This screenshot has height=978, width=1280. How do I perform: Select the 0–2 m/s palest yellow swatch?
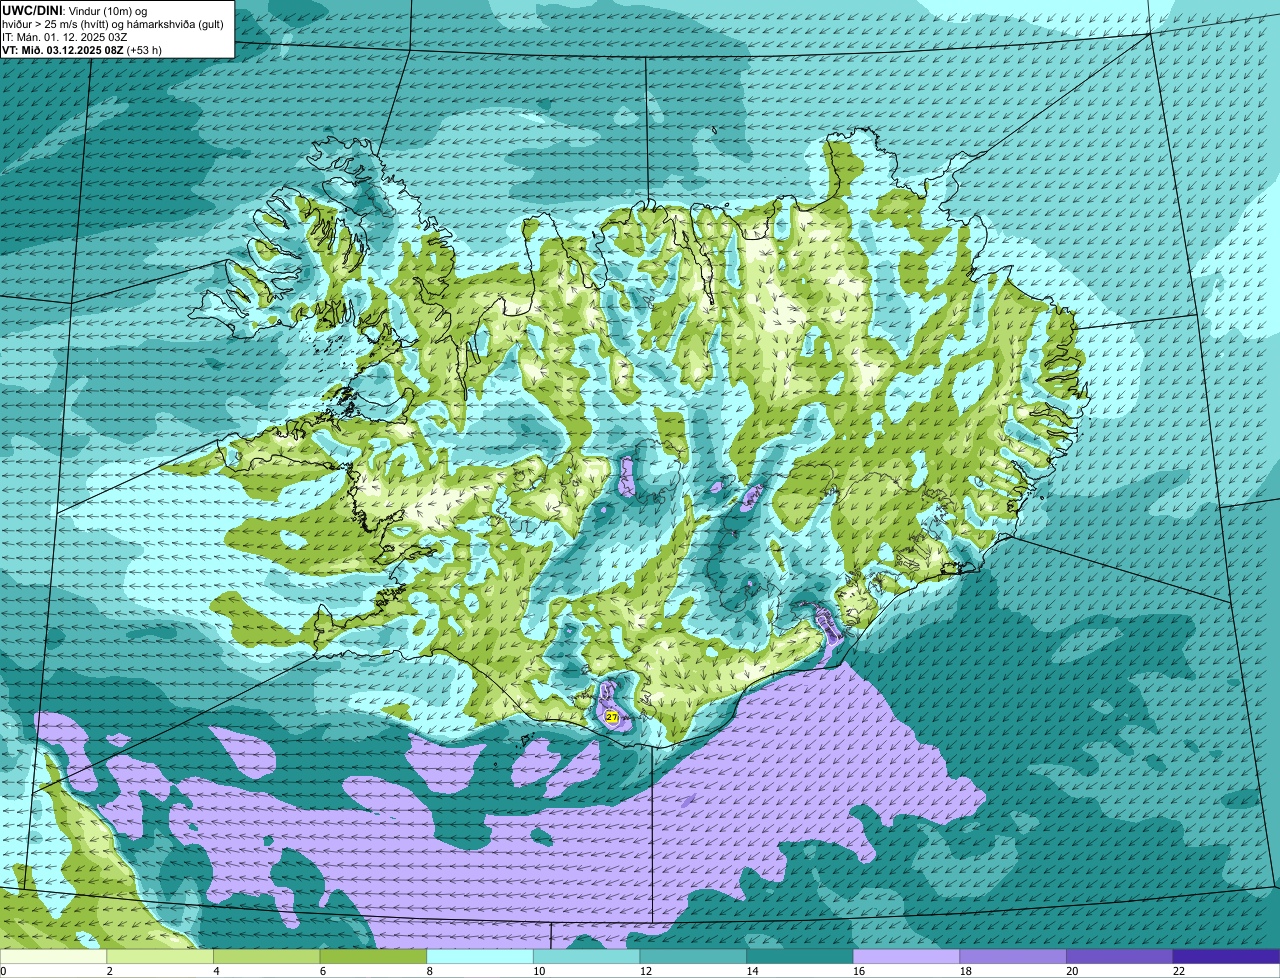(x=53, y=956)
